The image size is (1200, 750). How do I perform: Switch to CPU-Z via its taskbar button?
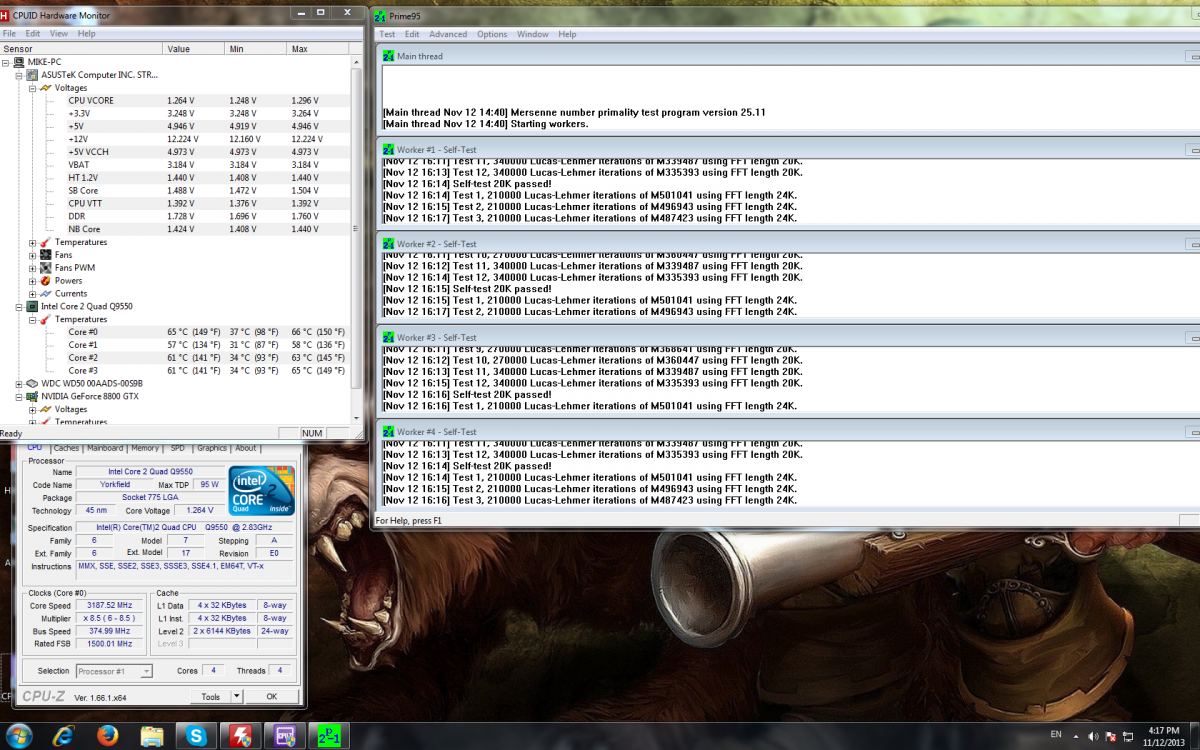pos(283,736)
